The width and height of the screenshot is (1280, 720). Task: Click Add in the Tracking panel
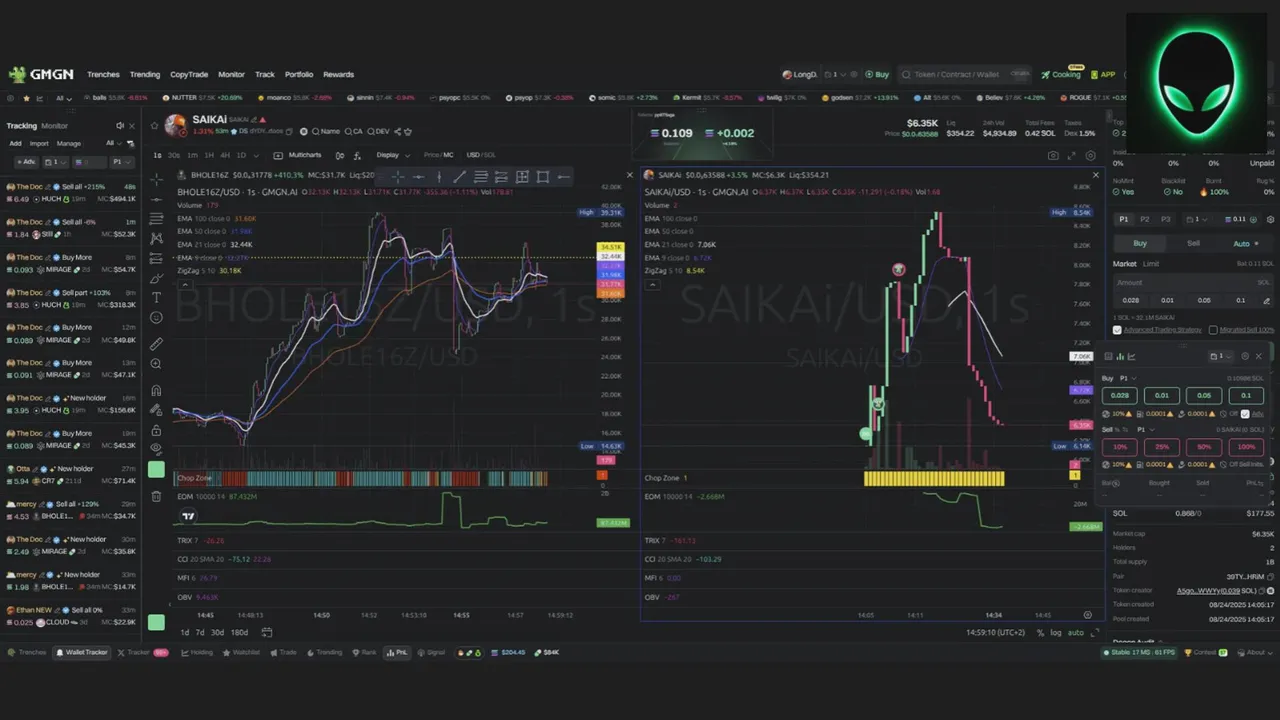pyautogui.click(x=15, y=143)
